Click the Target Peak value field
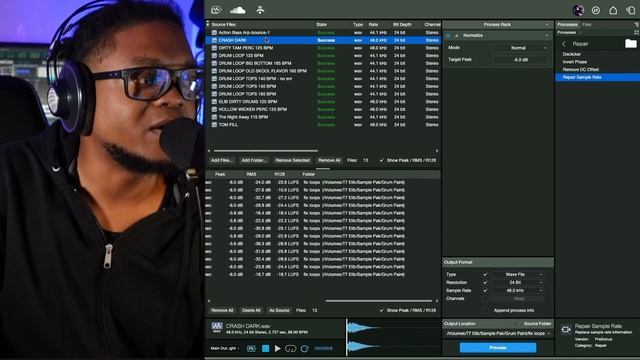The height and width of the screenshot is (360, 640). click(520, 60)
